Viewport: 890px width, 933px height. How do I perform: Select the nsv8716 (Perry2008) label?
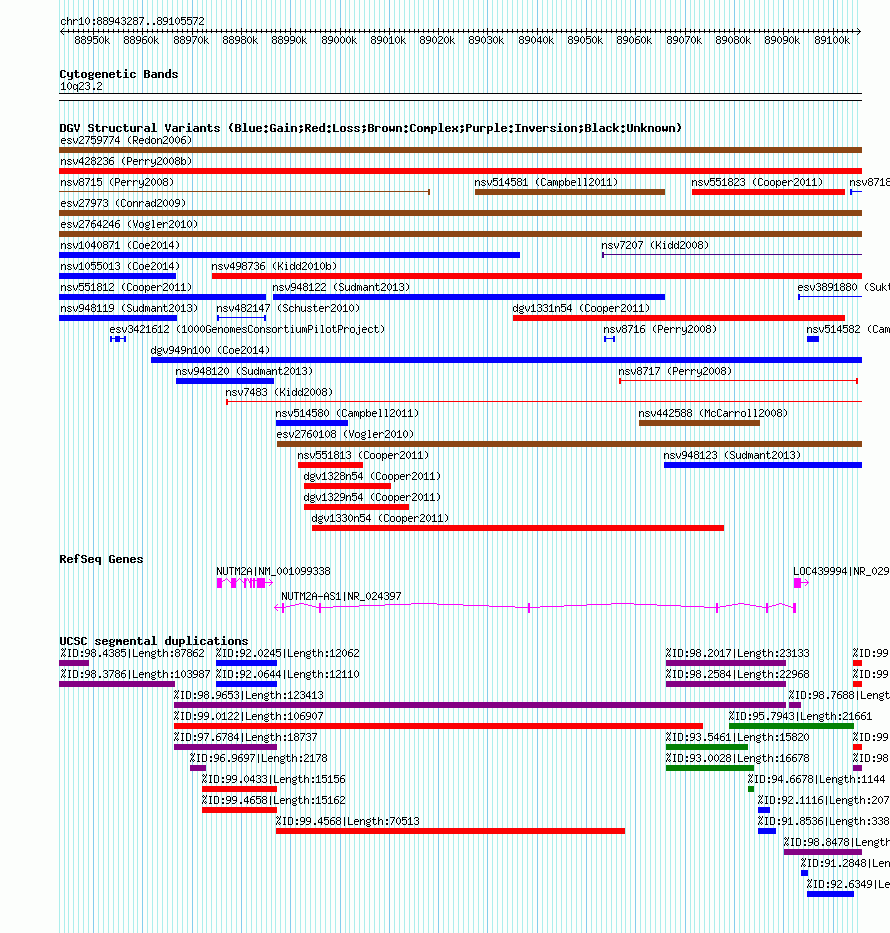(x=660, y=329)
